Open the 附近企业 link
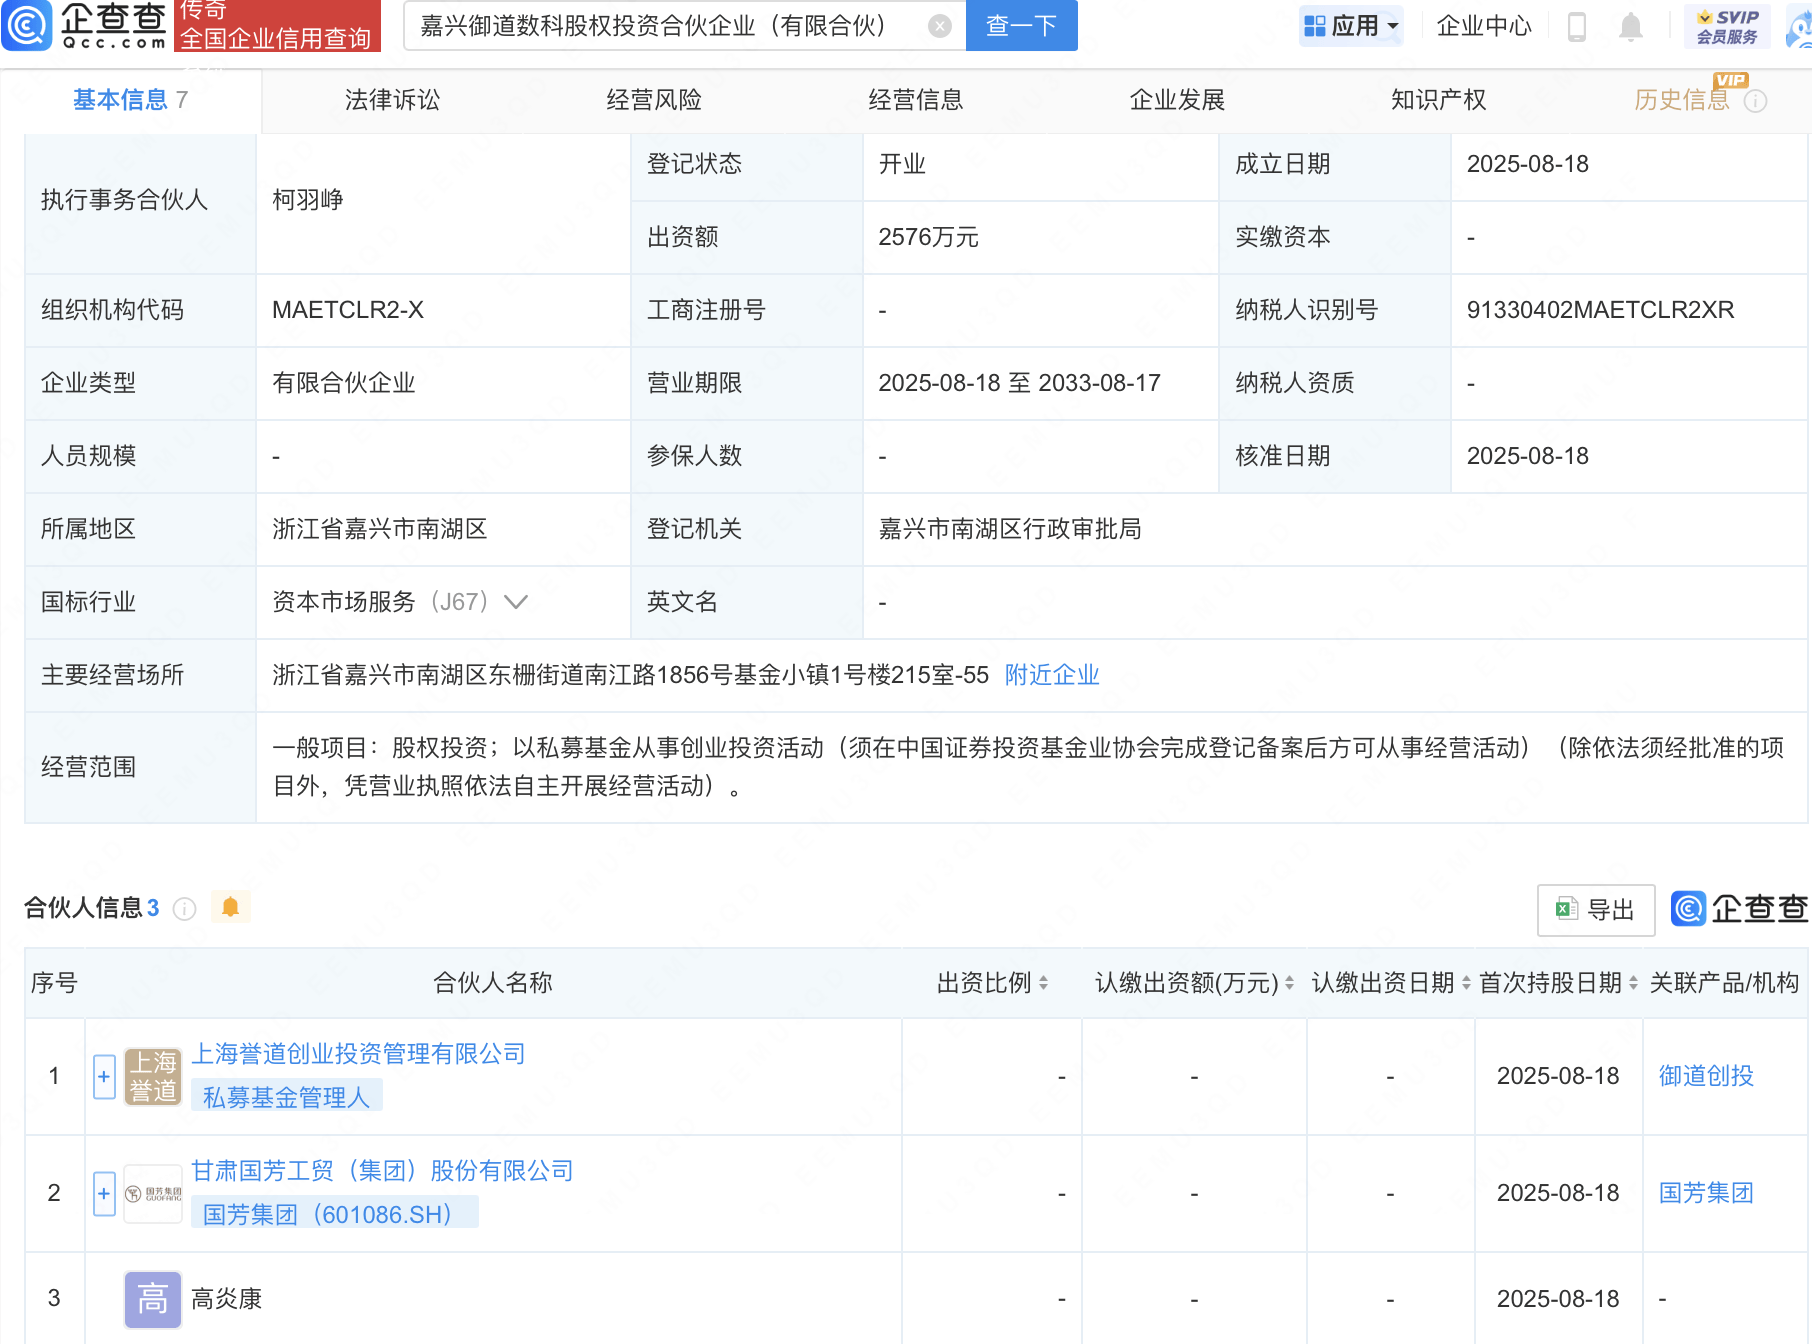The height and width of the screenshot is (1344, 1812). 1052,675
